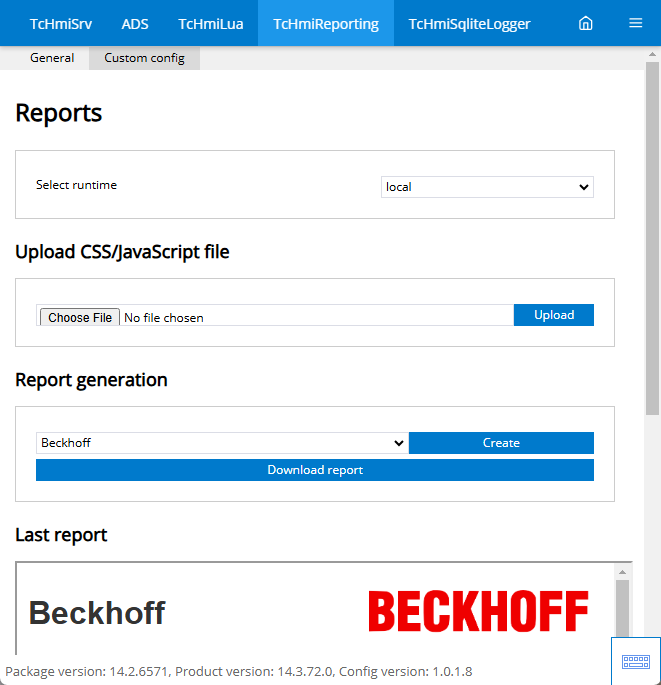Click the Beckhoff title in report preview
661x685 pixels.
[x=97, y=613]
